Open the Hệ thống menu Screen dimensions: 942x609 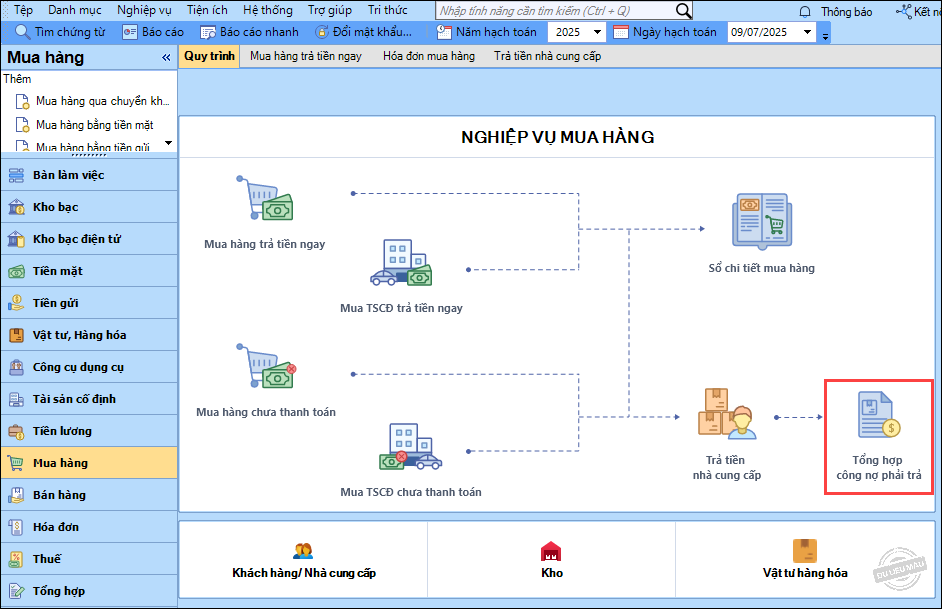[x=268, y=10]
